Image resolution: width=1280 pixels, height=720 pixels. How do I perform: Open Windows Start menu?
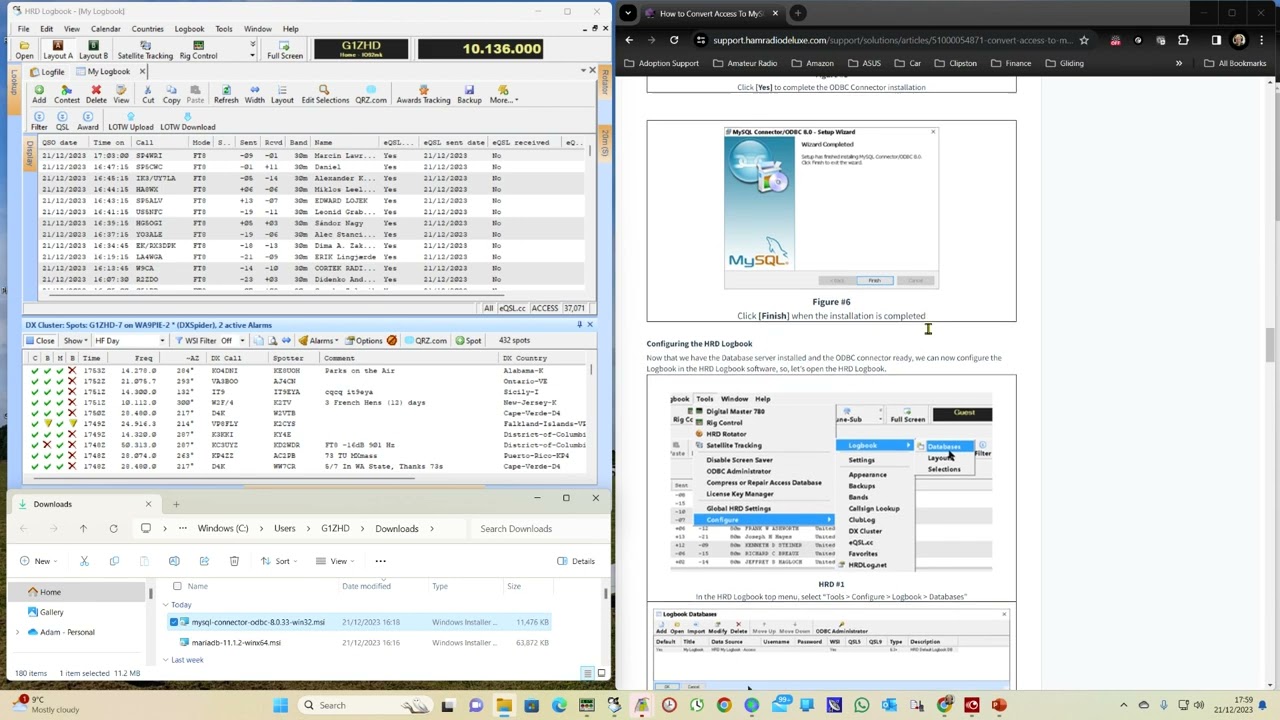pyautogui.click(x=281, y=705)
